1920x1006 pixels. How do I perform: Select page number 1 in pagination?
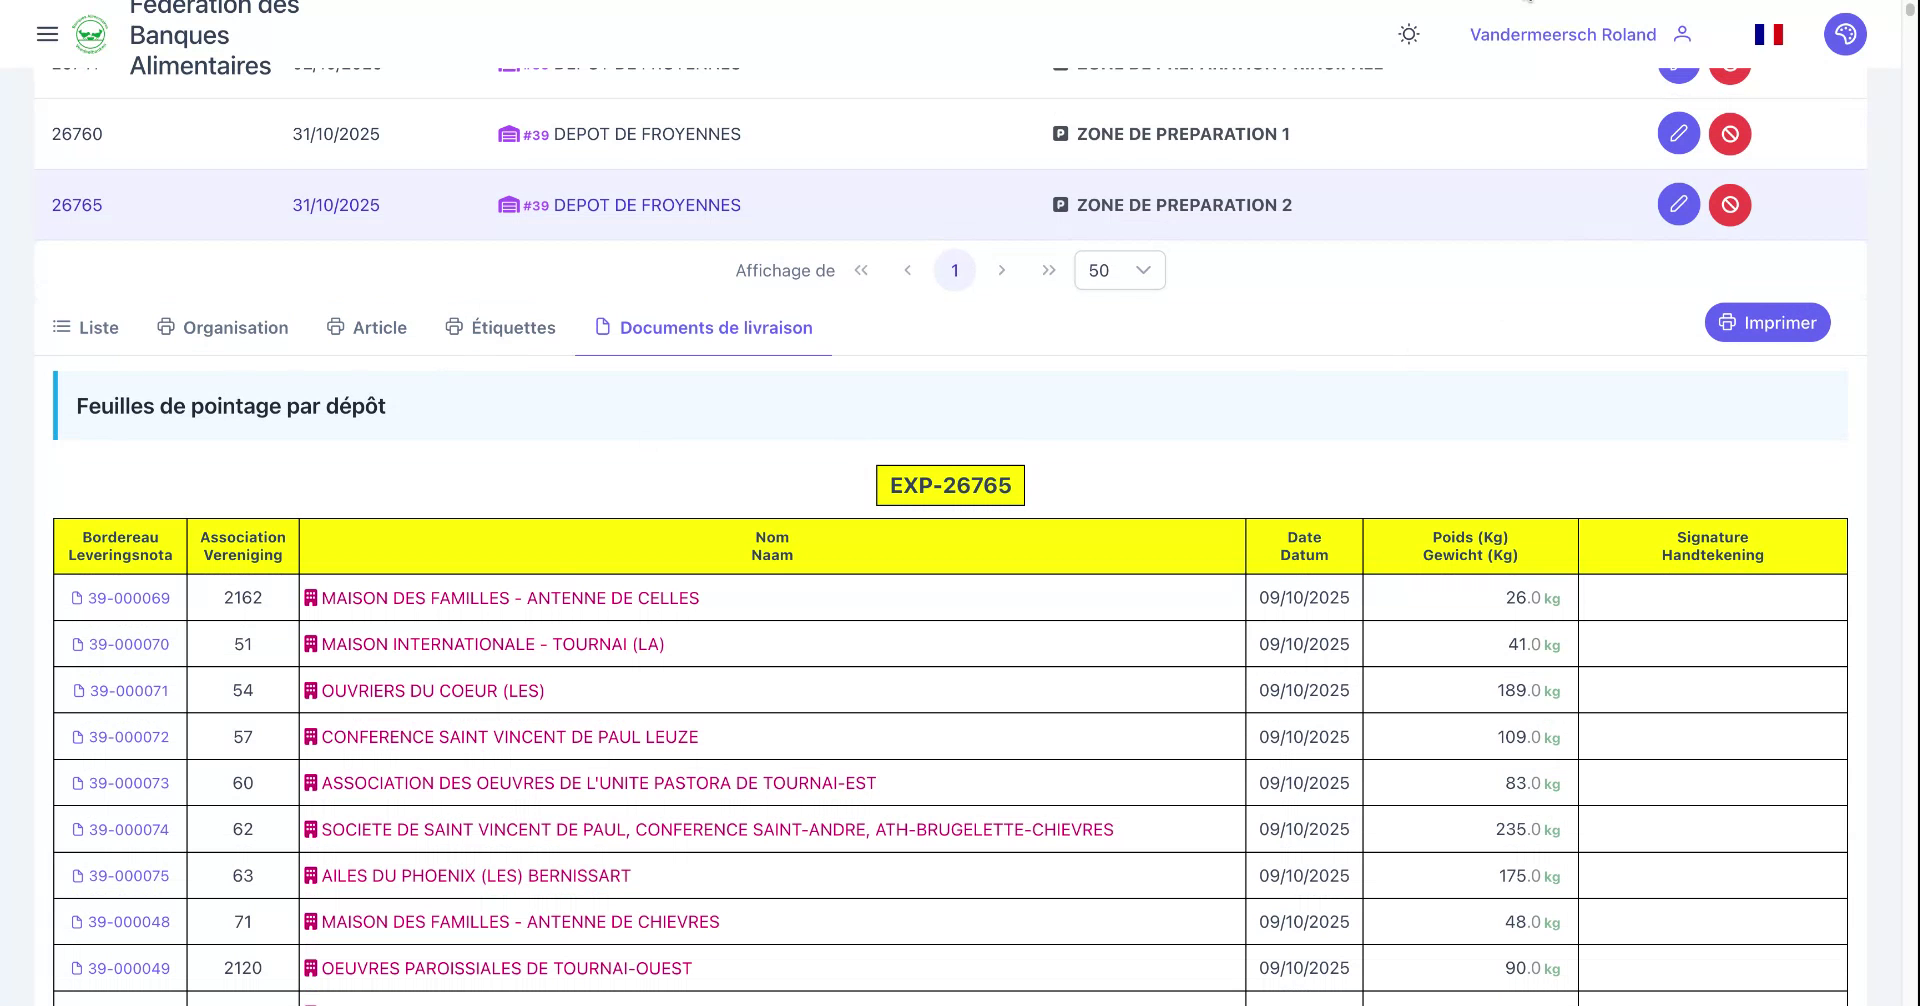pos(955,270)
